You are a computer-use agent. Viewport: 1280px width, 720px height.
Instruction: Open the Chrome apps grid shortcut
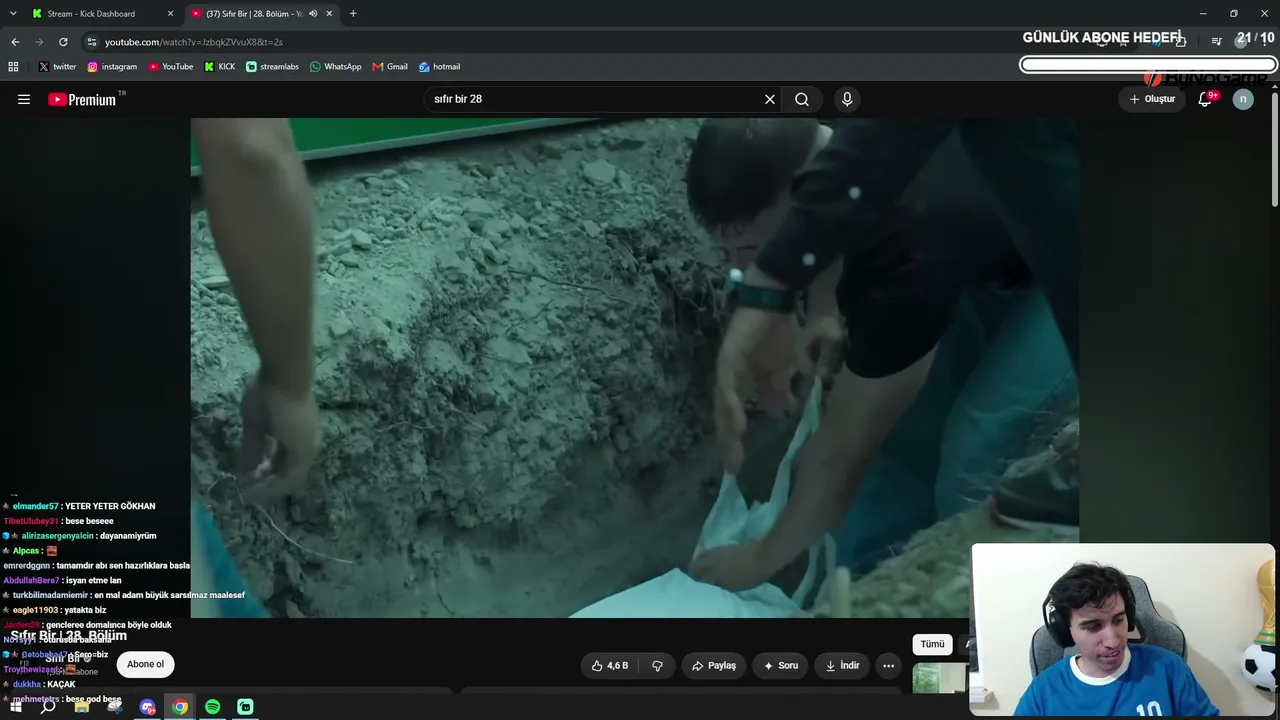13,67
